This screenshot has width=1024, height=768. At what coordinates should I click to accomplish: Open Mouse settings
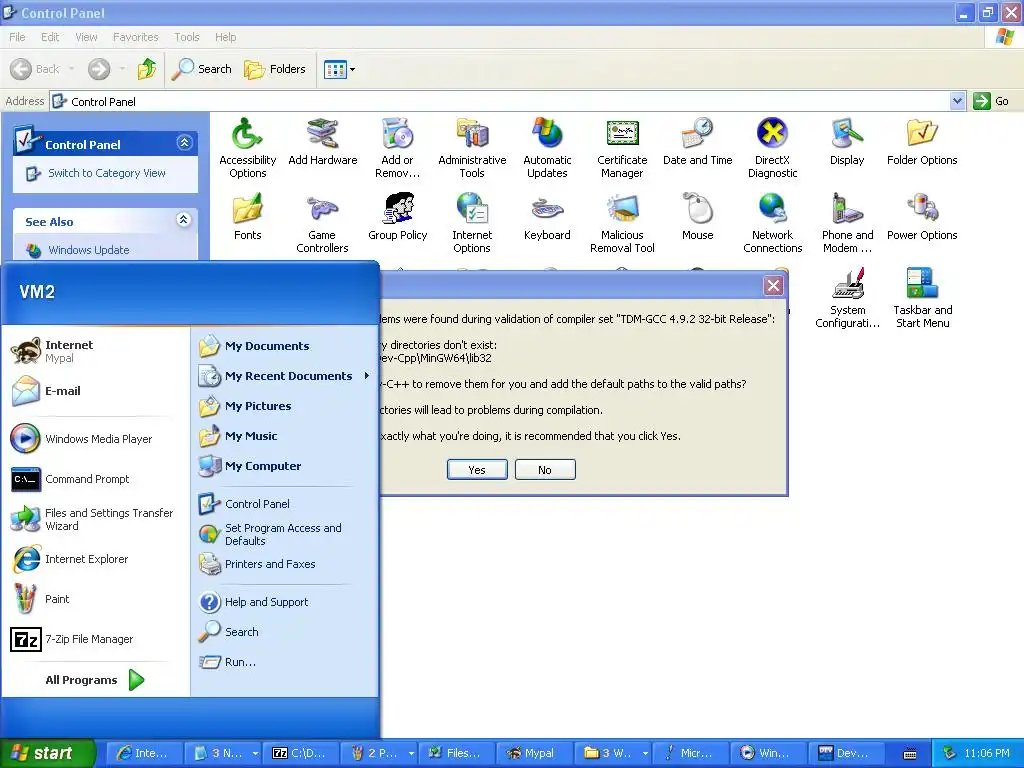point(697,217)
